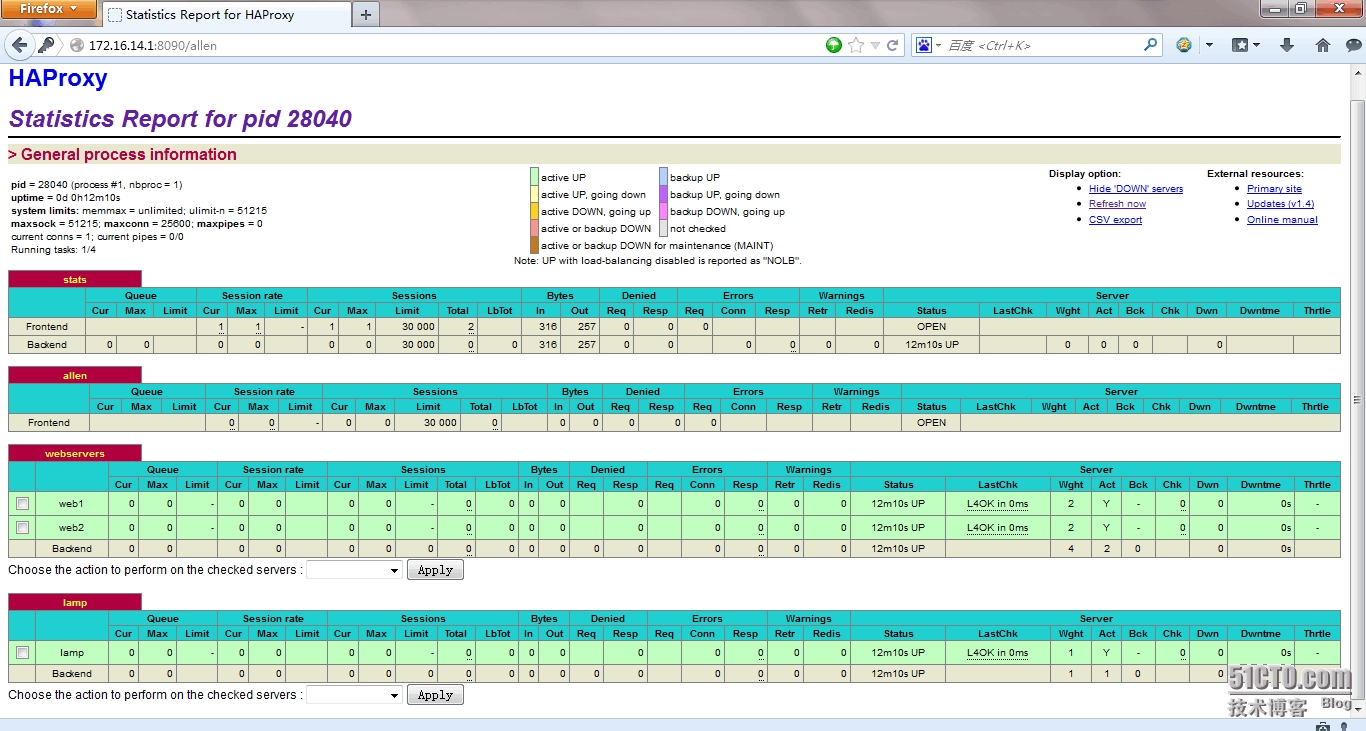This screenshot has width=1366, height=731.
Task: Open the Online manual link
Action: tap(1282, 220)
